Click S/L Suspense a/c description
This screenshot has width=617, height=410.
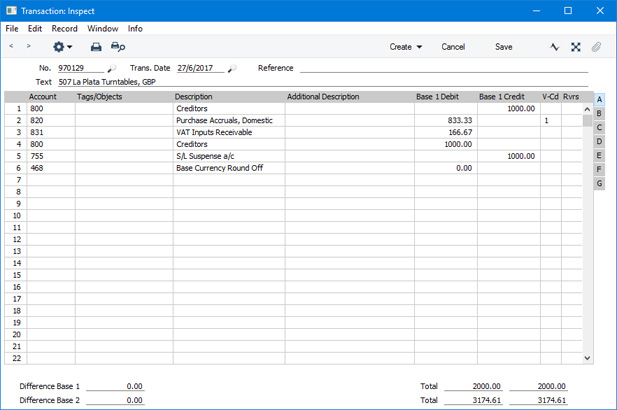(205, 156)
